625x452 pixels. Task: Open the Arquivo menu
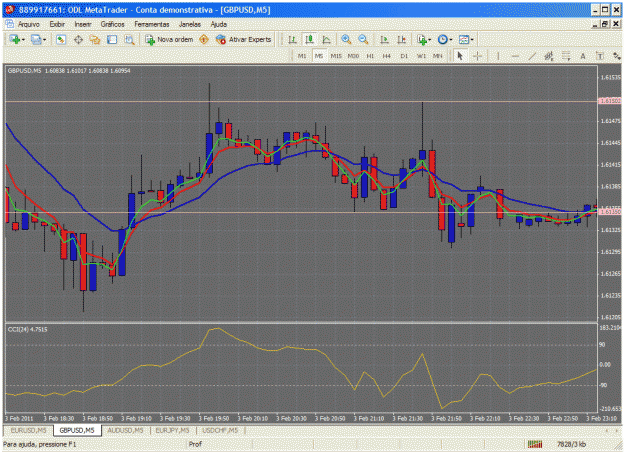pos(29,24)
